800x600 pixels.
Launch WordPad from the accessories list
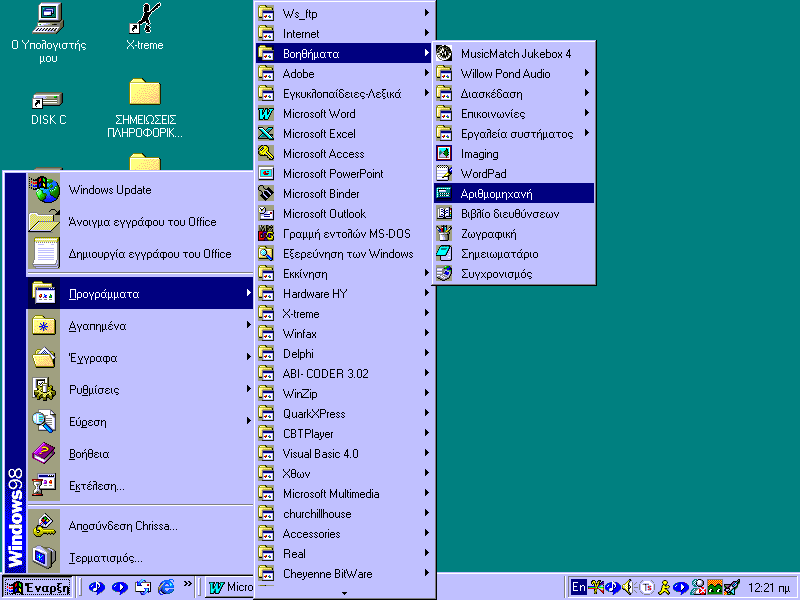click(x=483, y=173)
